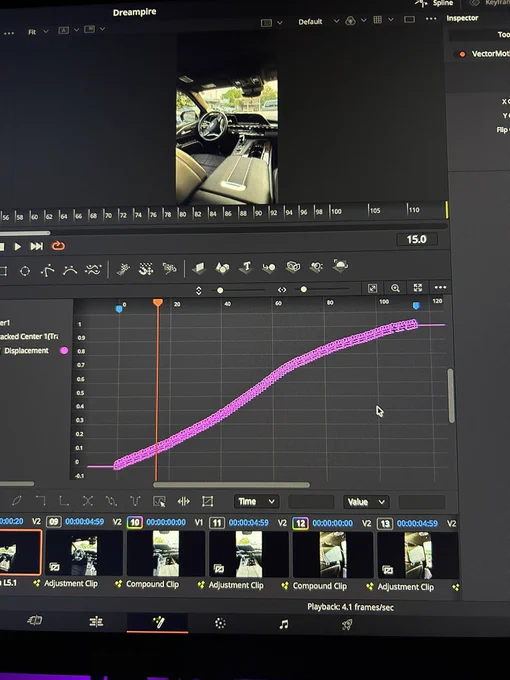Switch to the Deliver page
Viewport: 510px width, 680px height.
pos(347,624)
